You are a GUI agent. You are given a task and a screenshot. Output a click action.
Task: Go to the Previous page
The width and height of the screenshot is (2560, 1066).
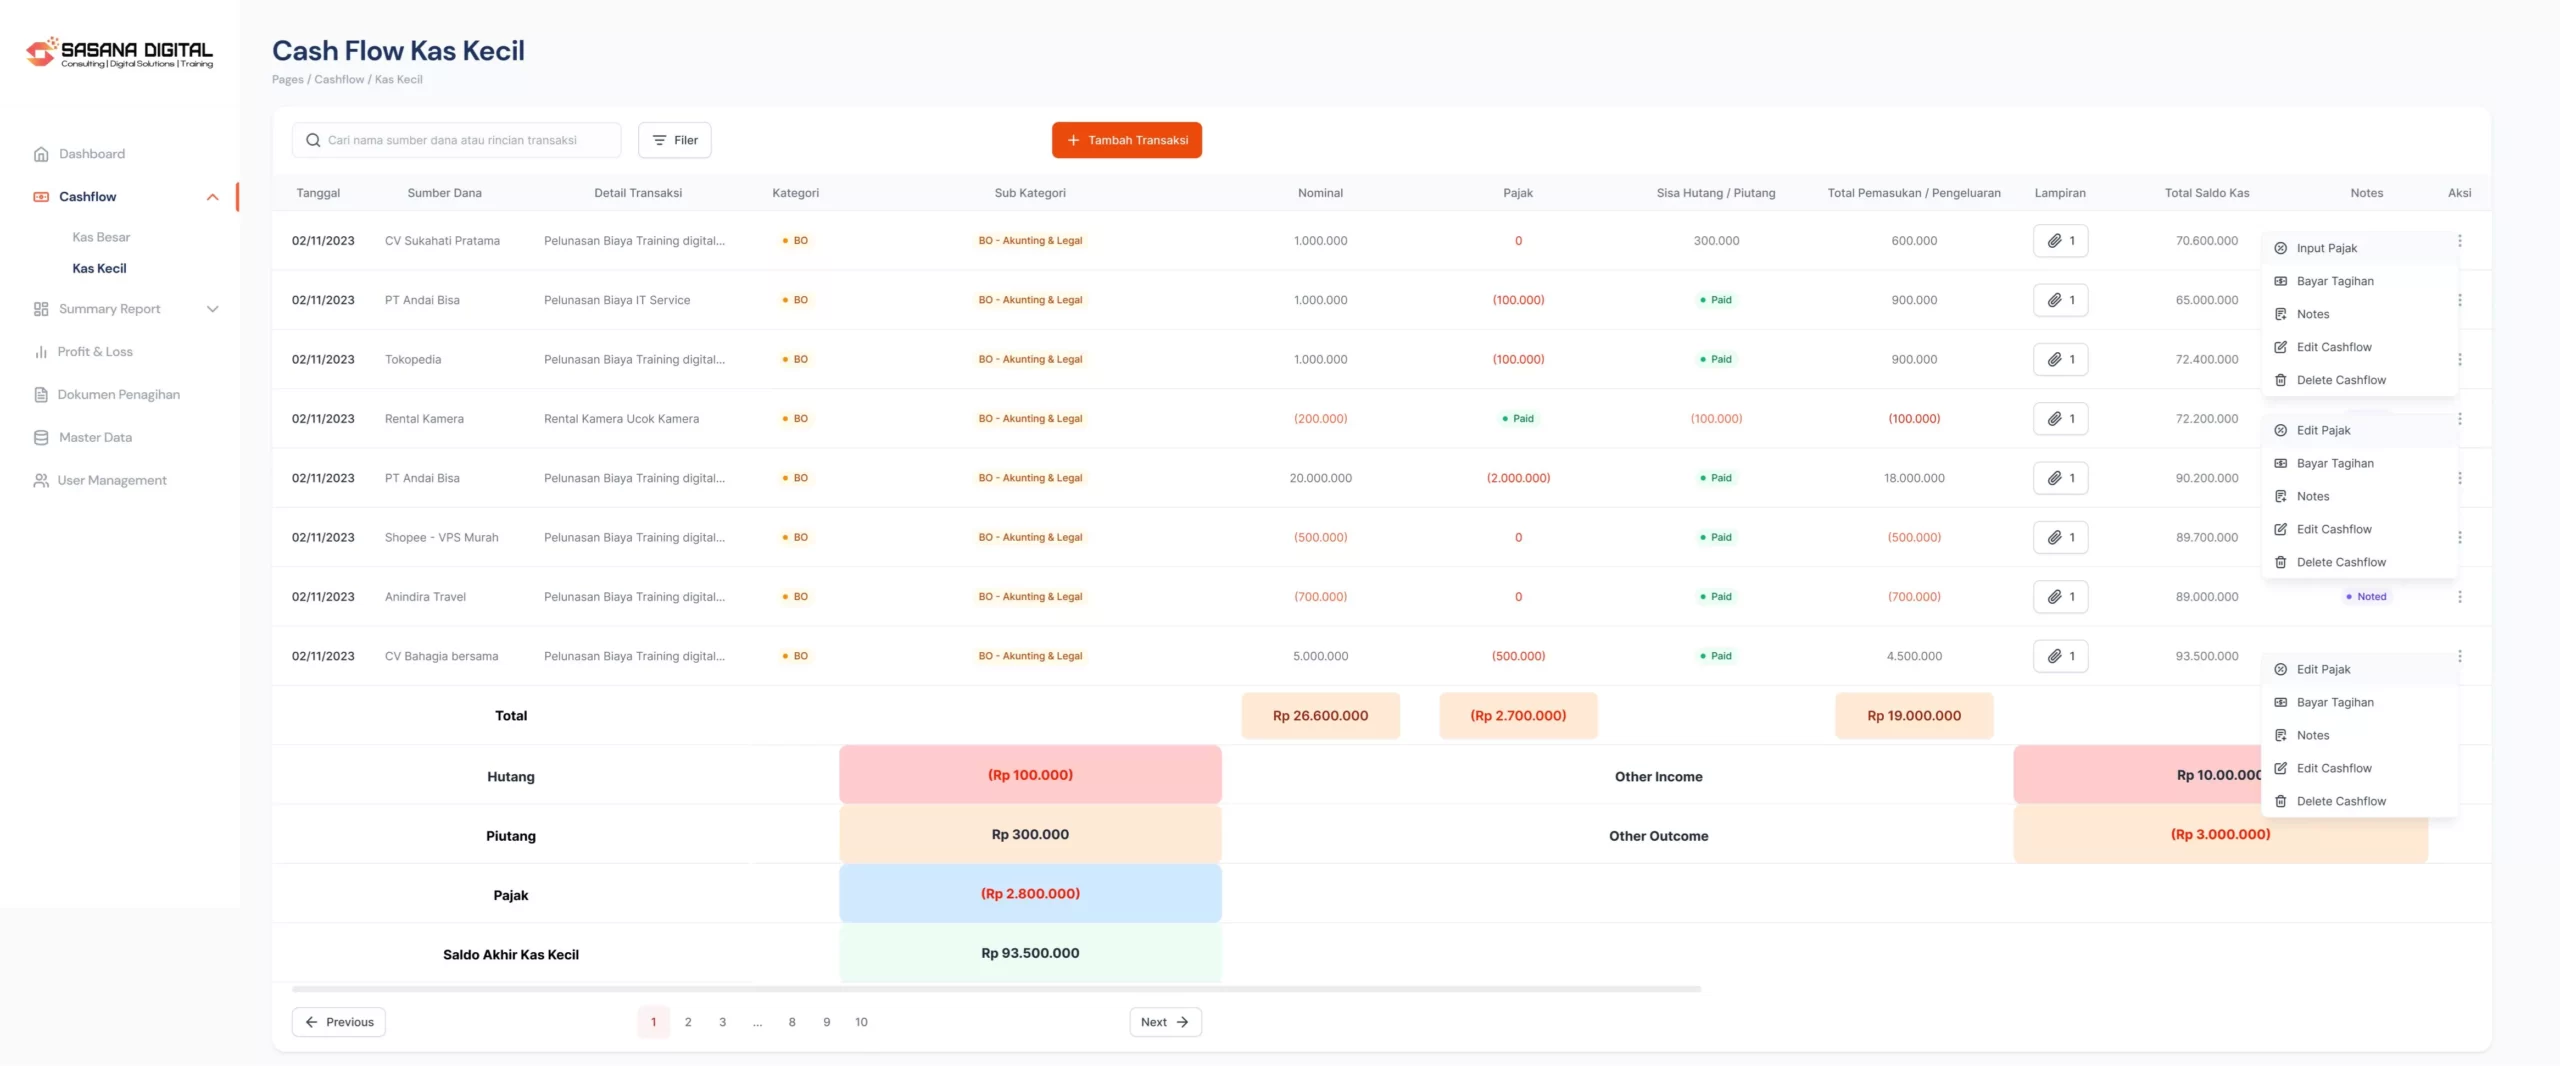[x=339, y=1022]
